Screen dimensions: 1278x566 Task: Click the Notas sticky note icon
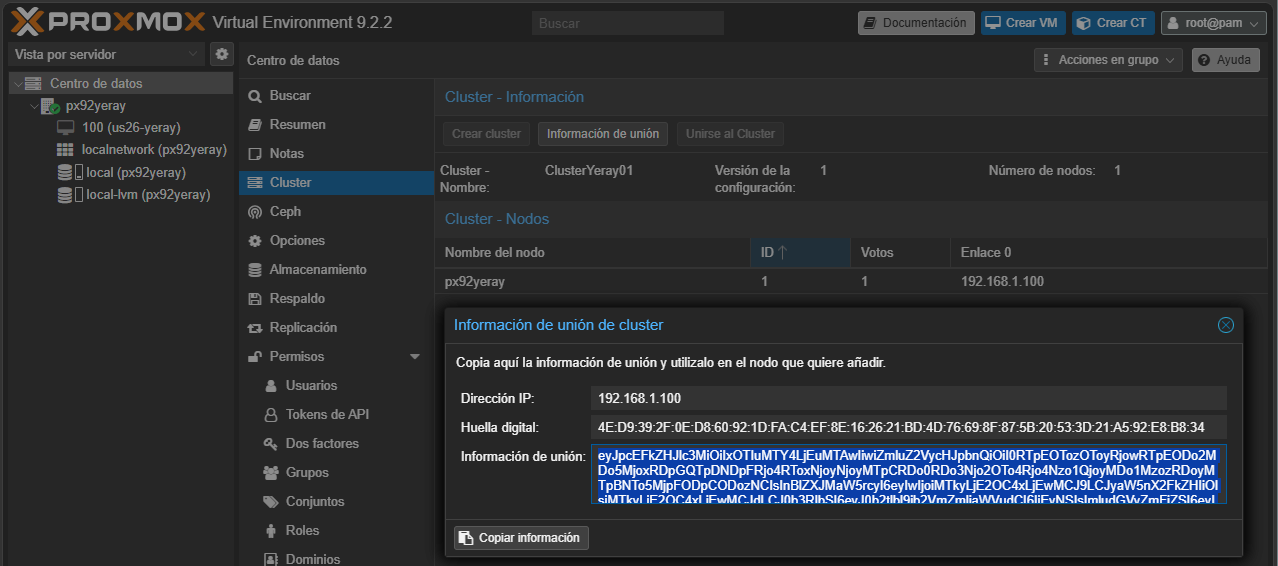pos(254,154)
